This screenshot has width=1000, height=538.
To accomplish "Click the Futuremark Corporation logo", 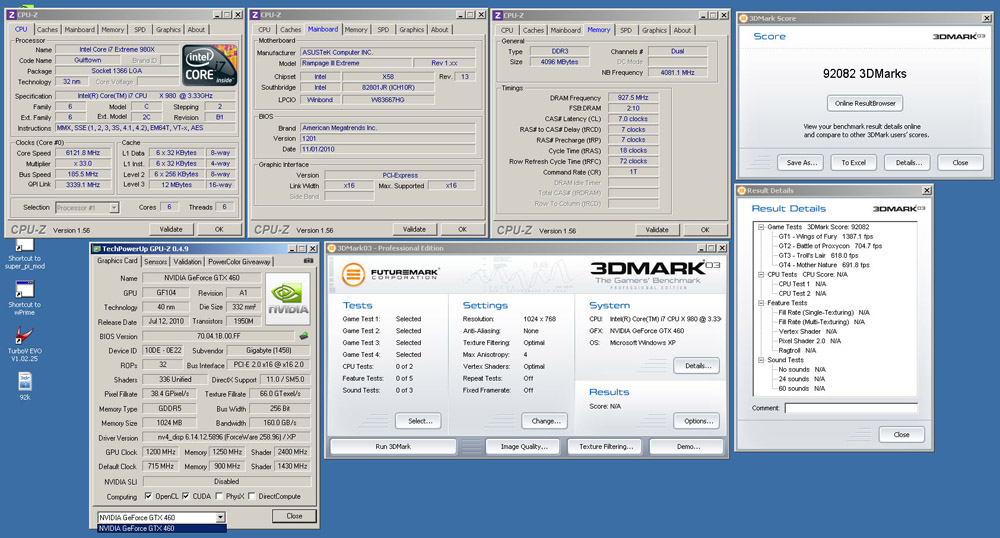I will (390, 274).
